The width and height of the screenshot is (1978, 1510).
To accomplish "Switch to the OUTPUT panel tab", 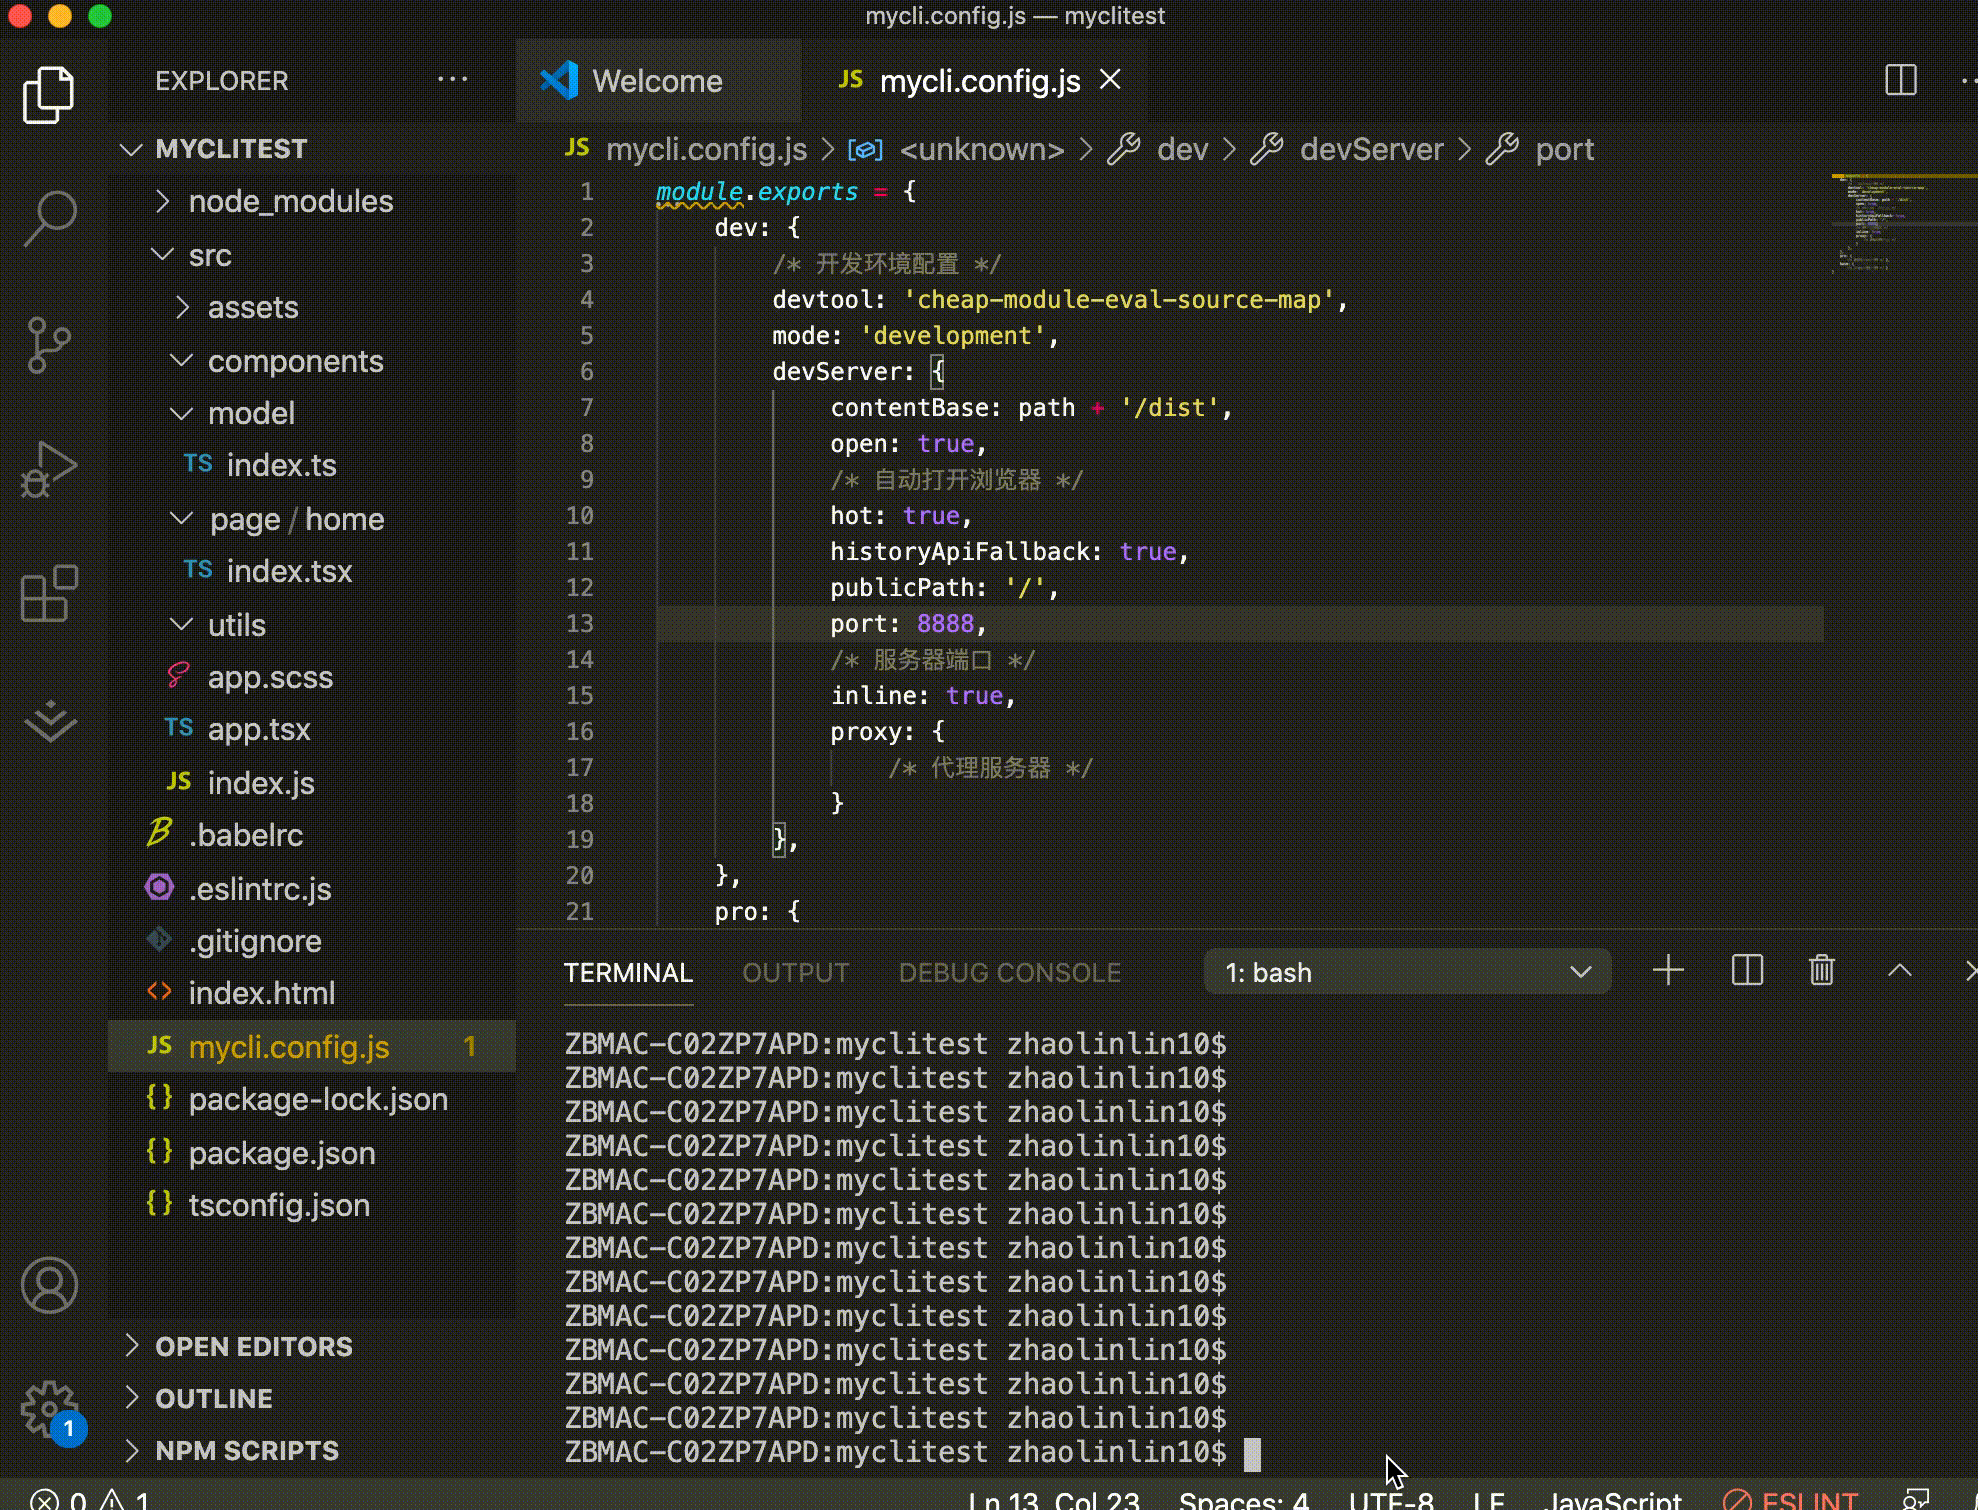I will tap(796, 973).
